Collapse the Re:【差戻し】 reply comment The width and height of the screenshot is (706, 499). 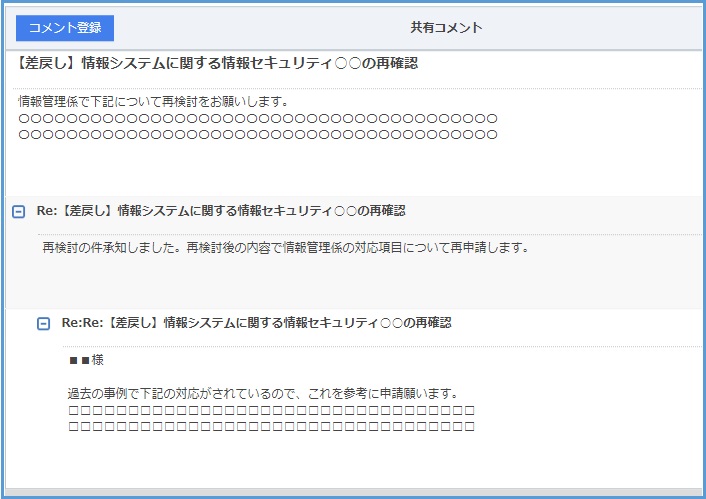18,211
